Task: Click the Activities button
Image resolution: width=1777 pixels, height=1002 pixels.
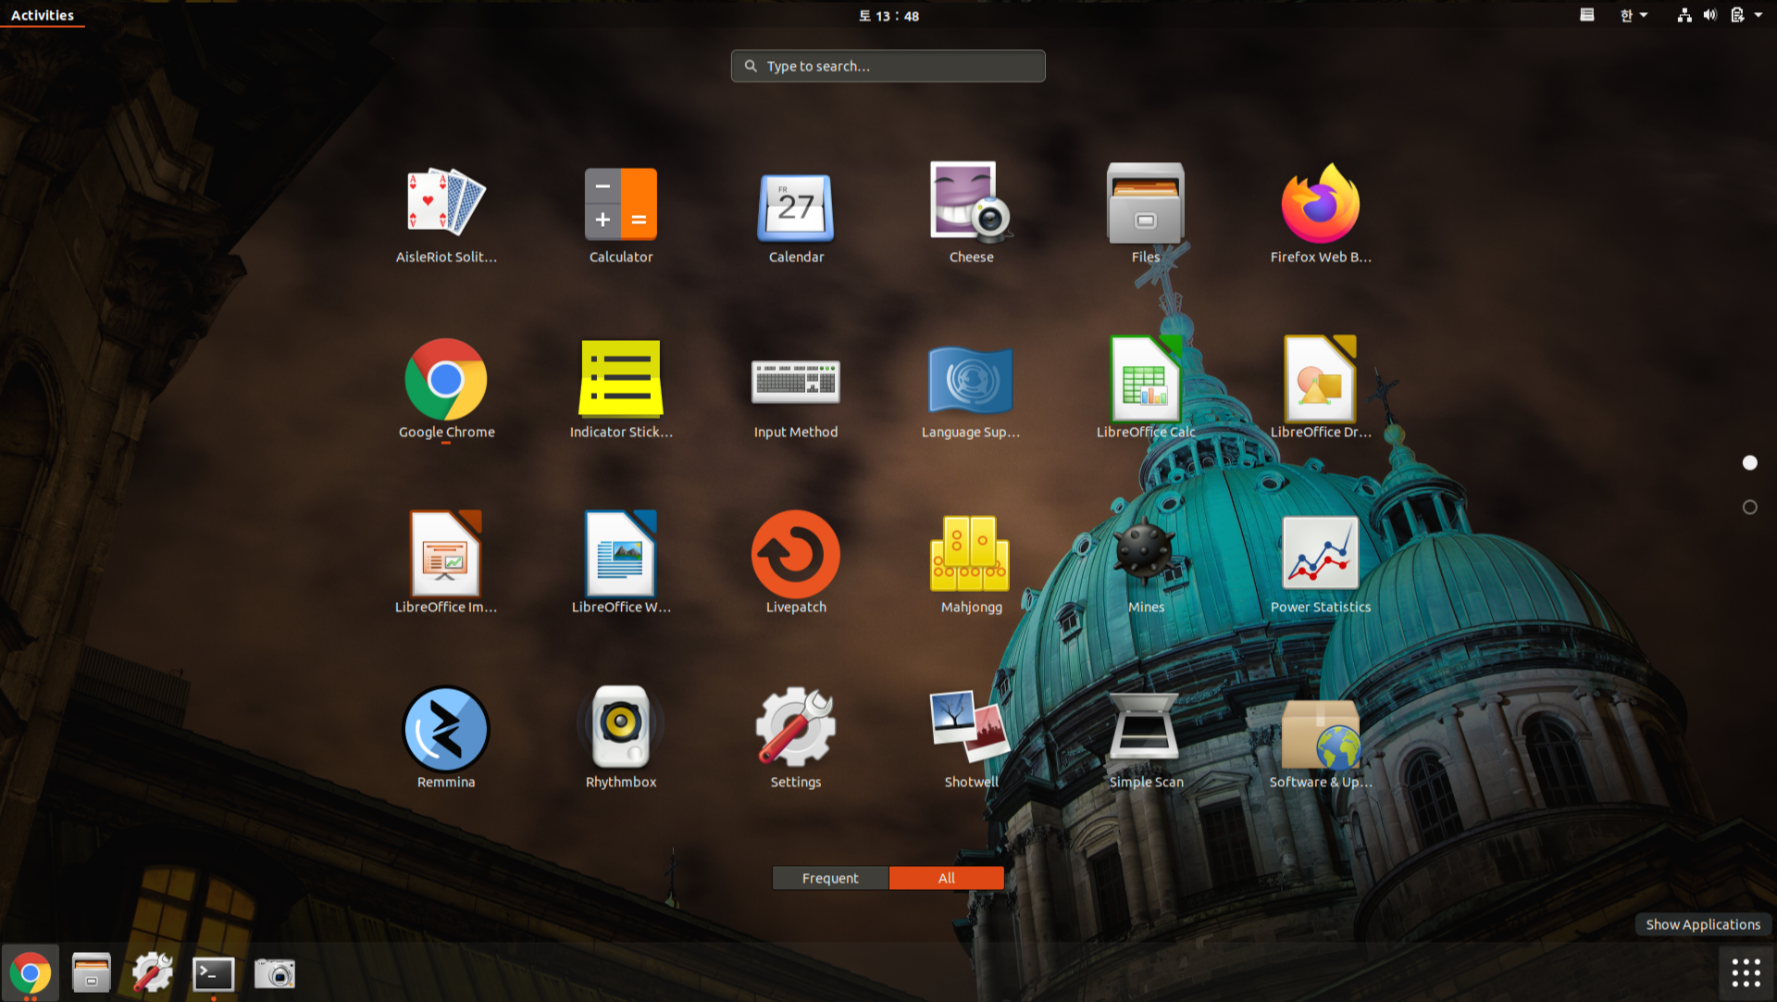Action: tap(42, 15)
